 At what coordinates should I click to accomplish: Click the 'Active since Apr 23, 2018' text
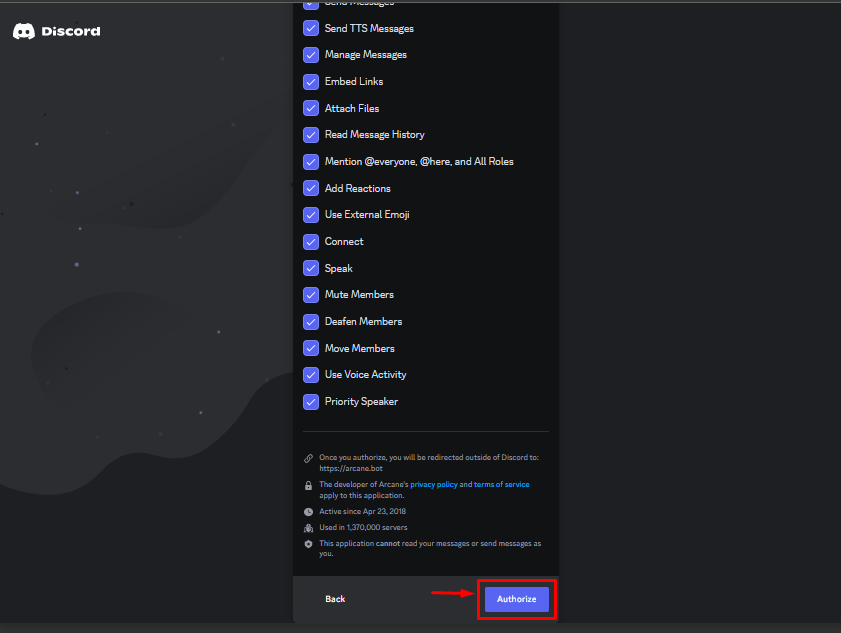click(x=363, y=511)
